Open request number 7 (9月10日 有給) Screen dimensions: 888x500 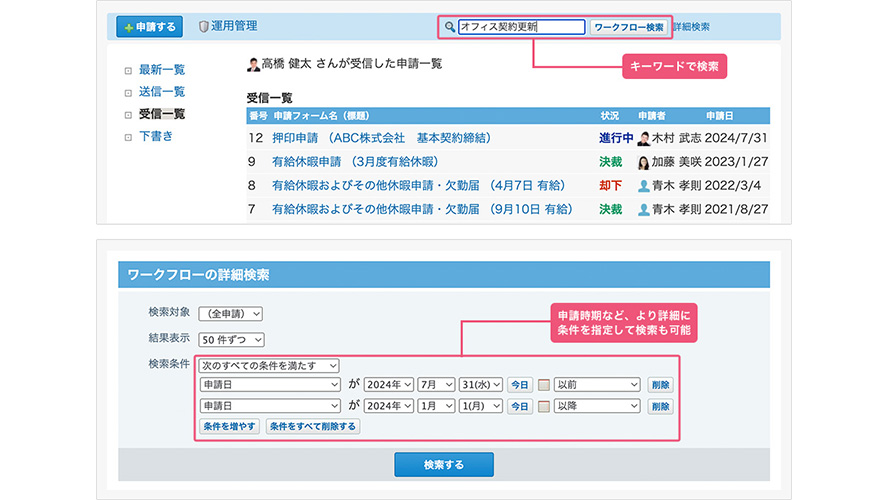422,209
